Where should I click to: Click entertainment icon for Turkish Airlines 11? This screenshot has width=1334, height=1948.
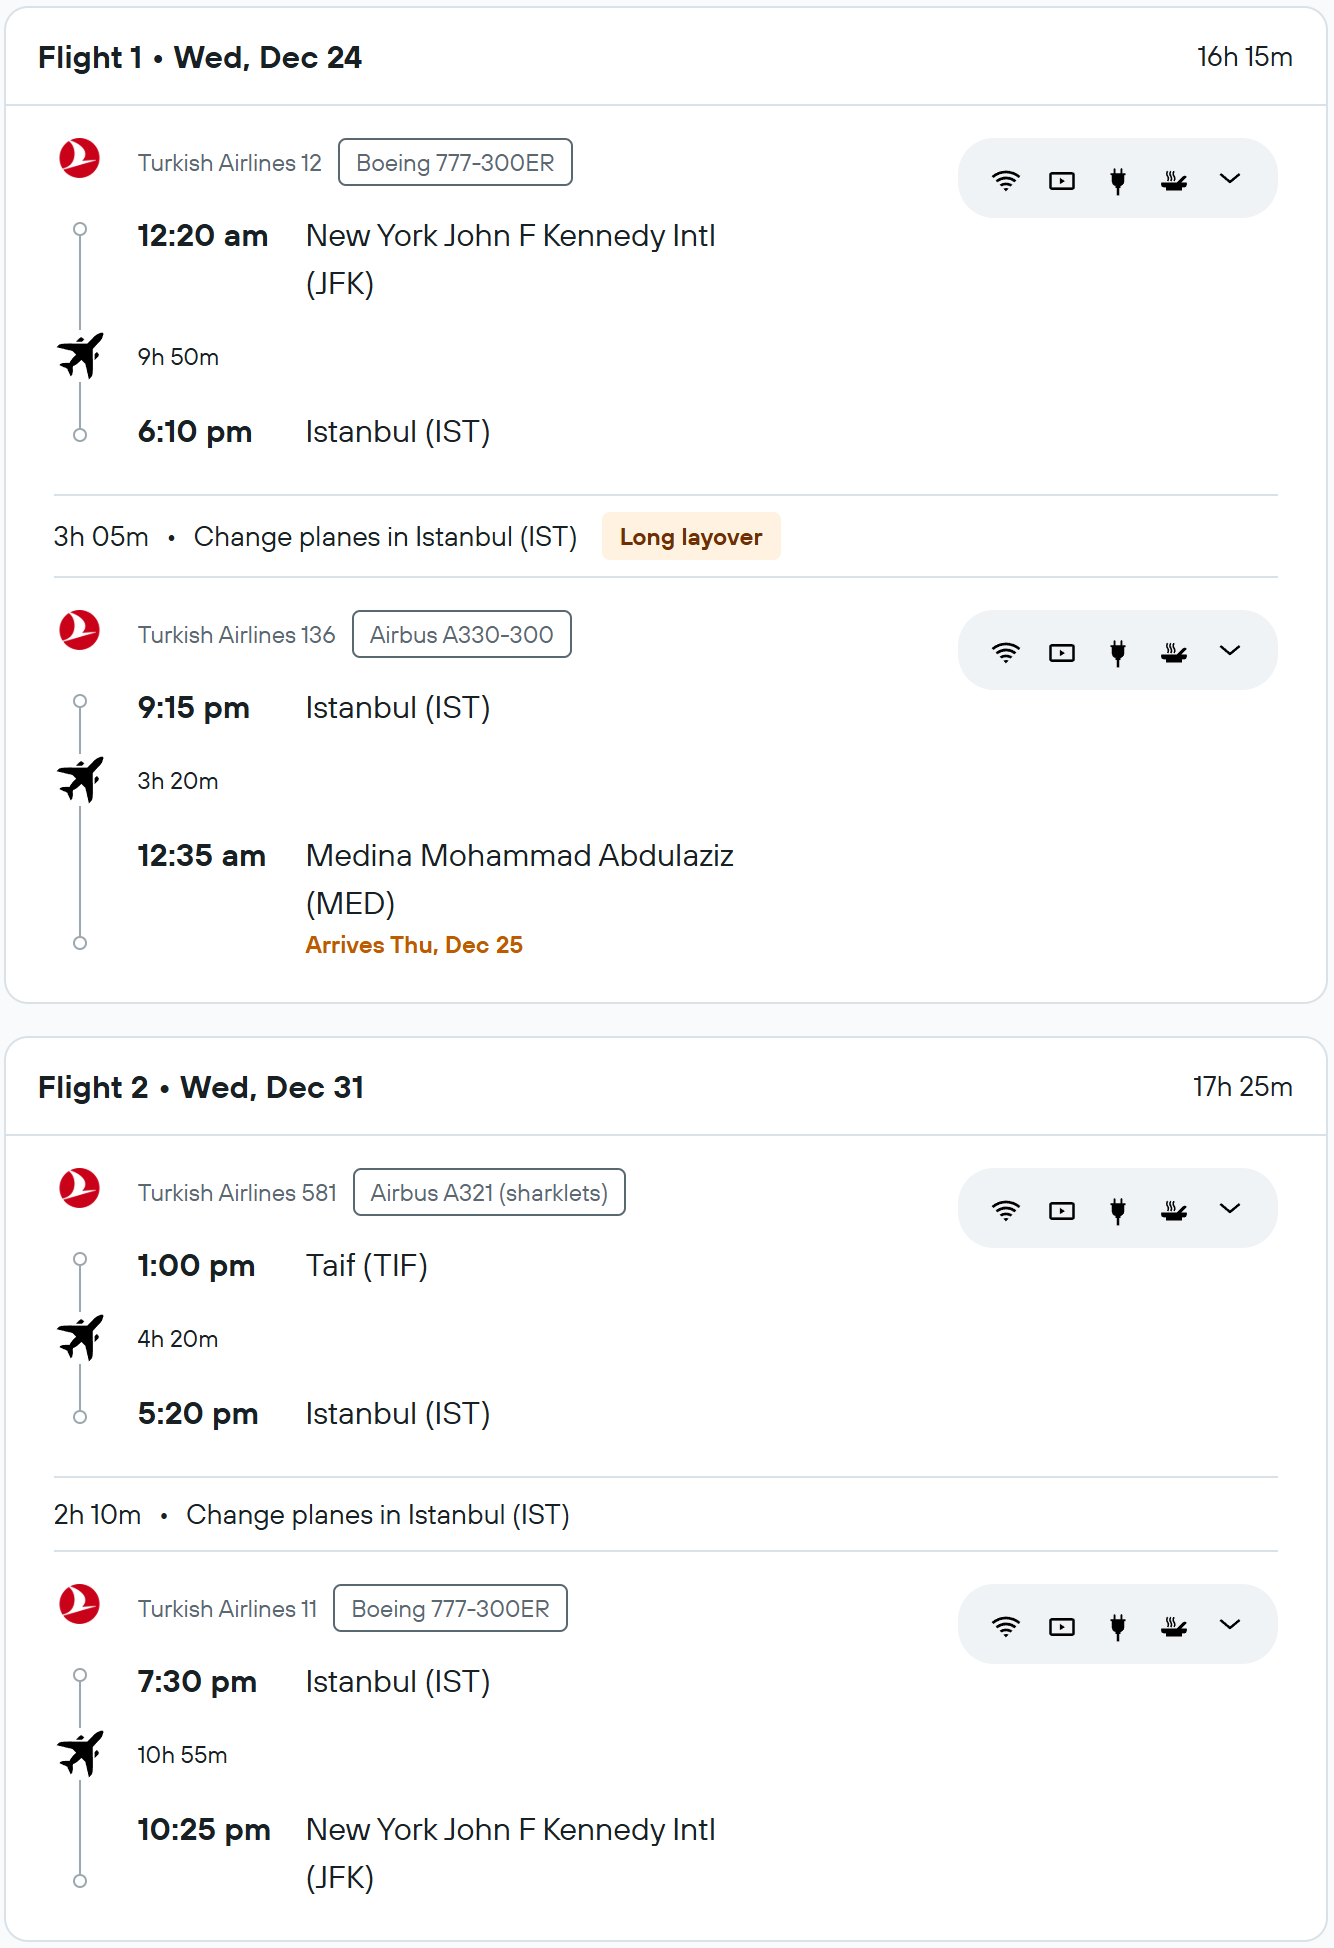click(x=1062, y=1626)
